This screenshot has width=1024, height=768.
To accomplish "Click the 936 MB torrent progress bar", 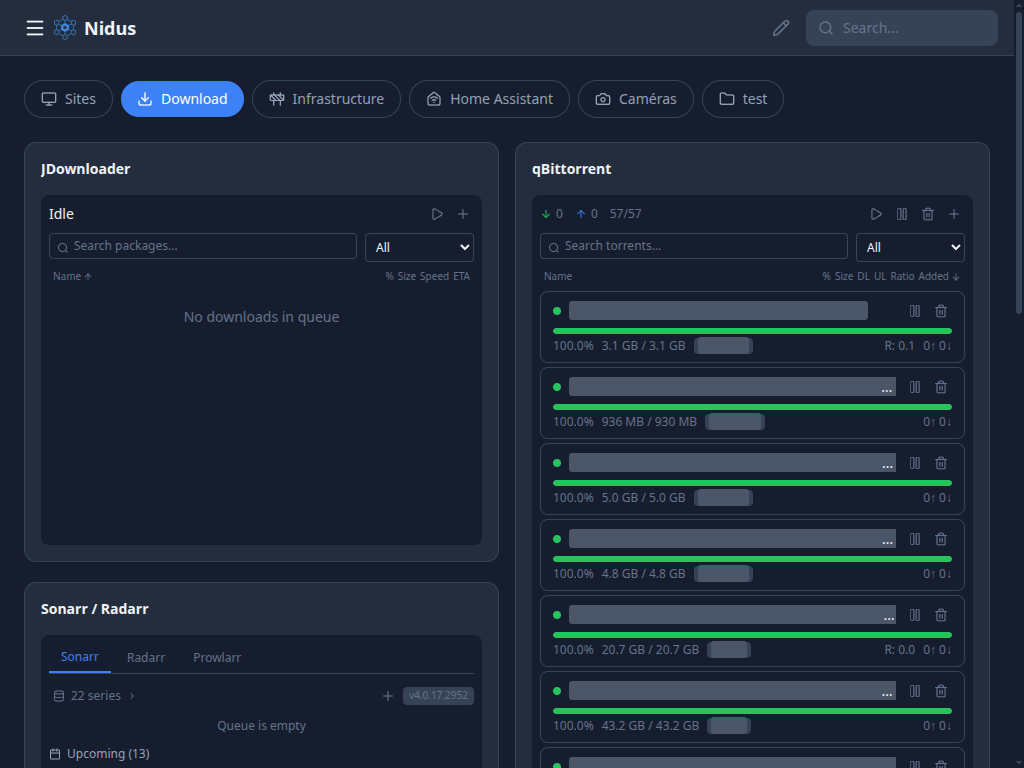I will [x=752, y=407].
